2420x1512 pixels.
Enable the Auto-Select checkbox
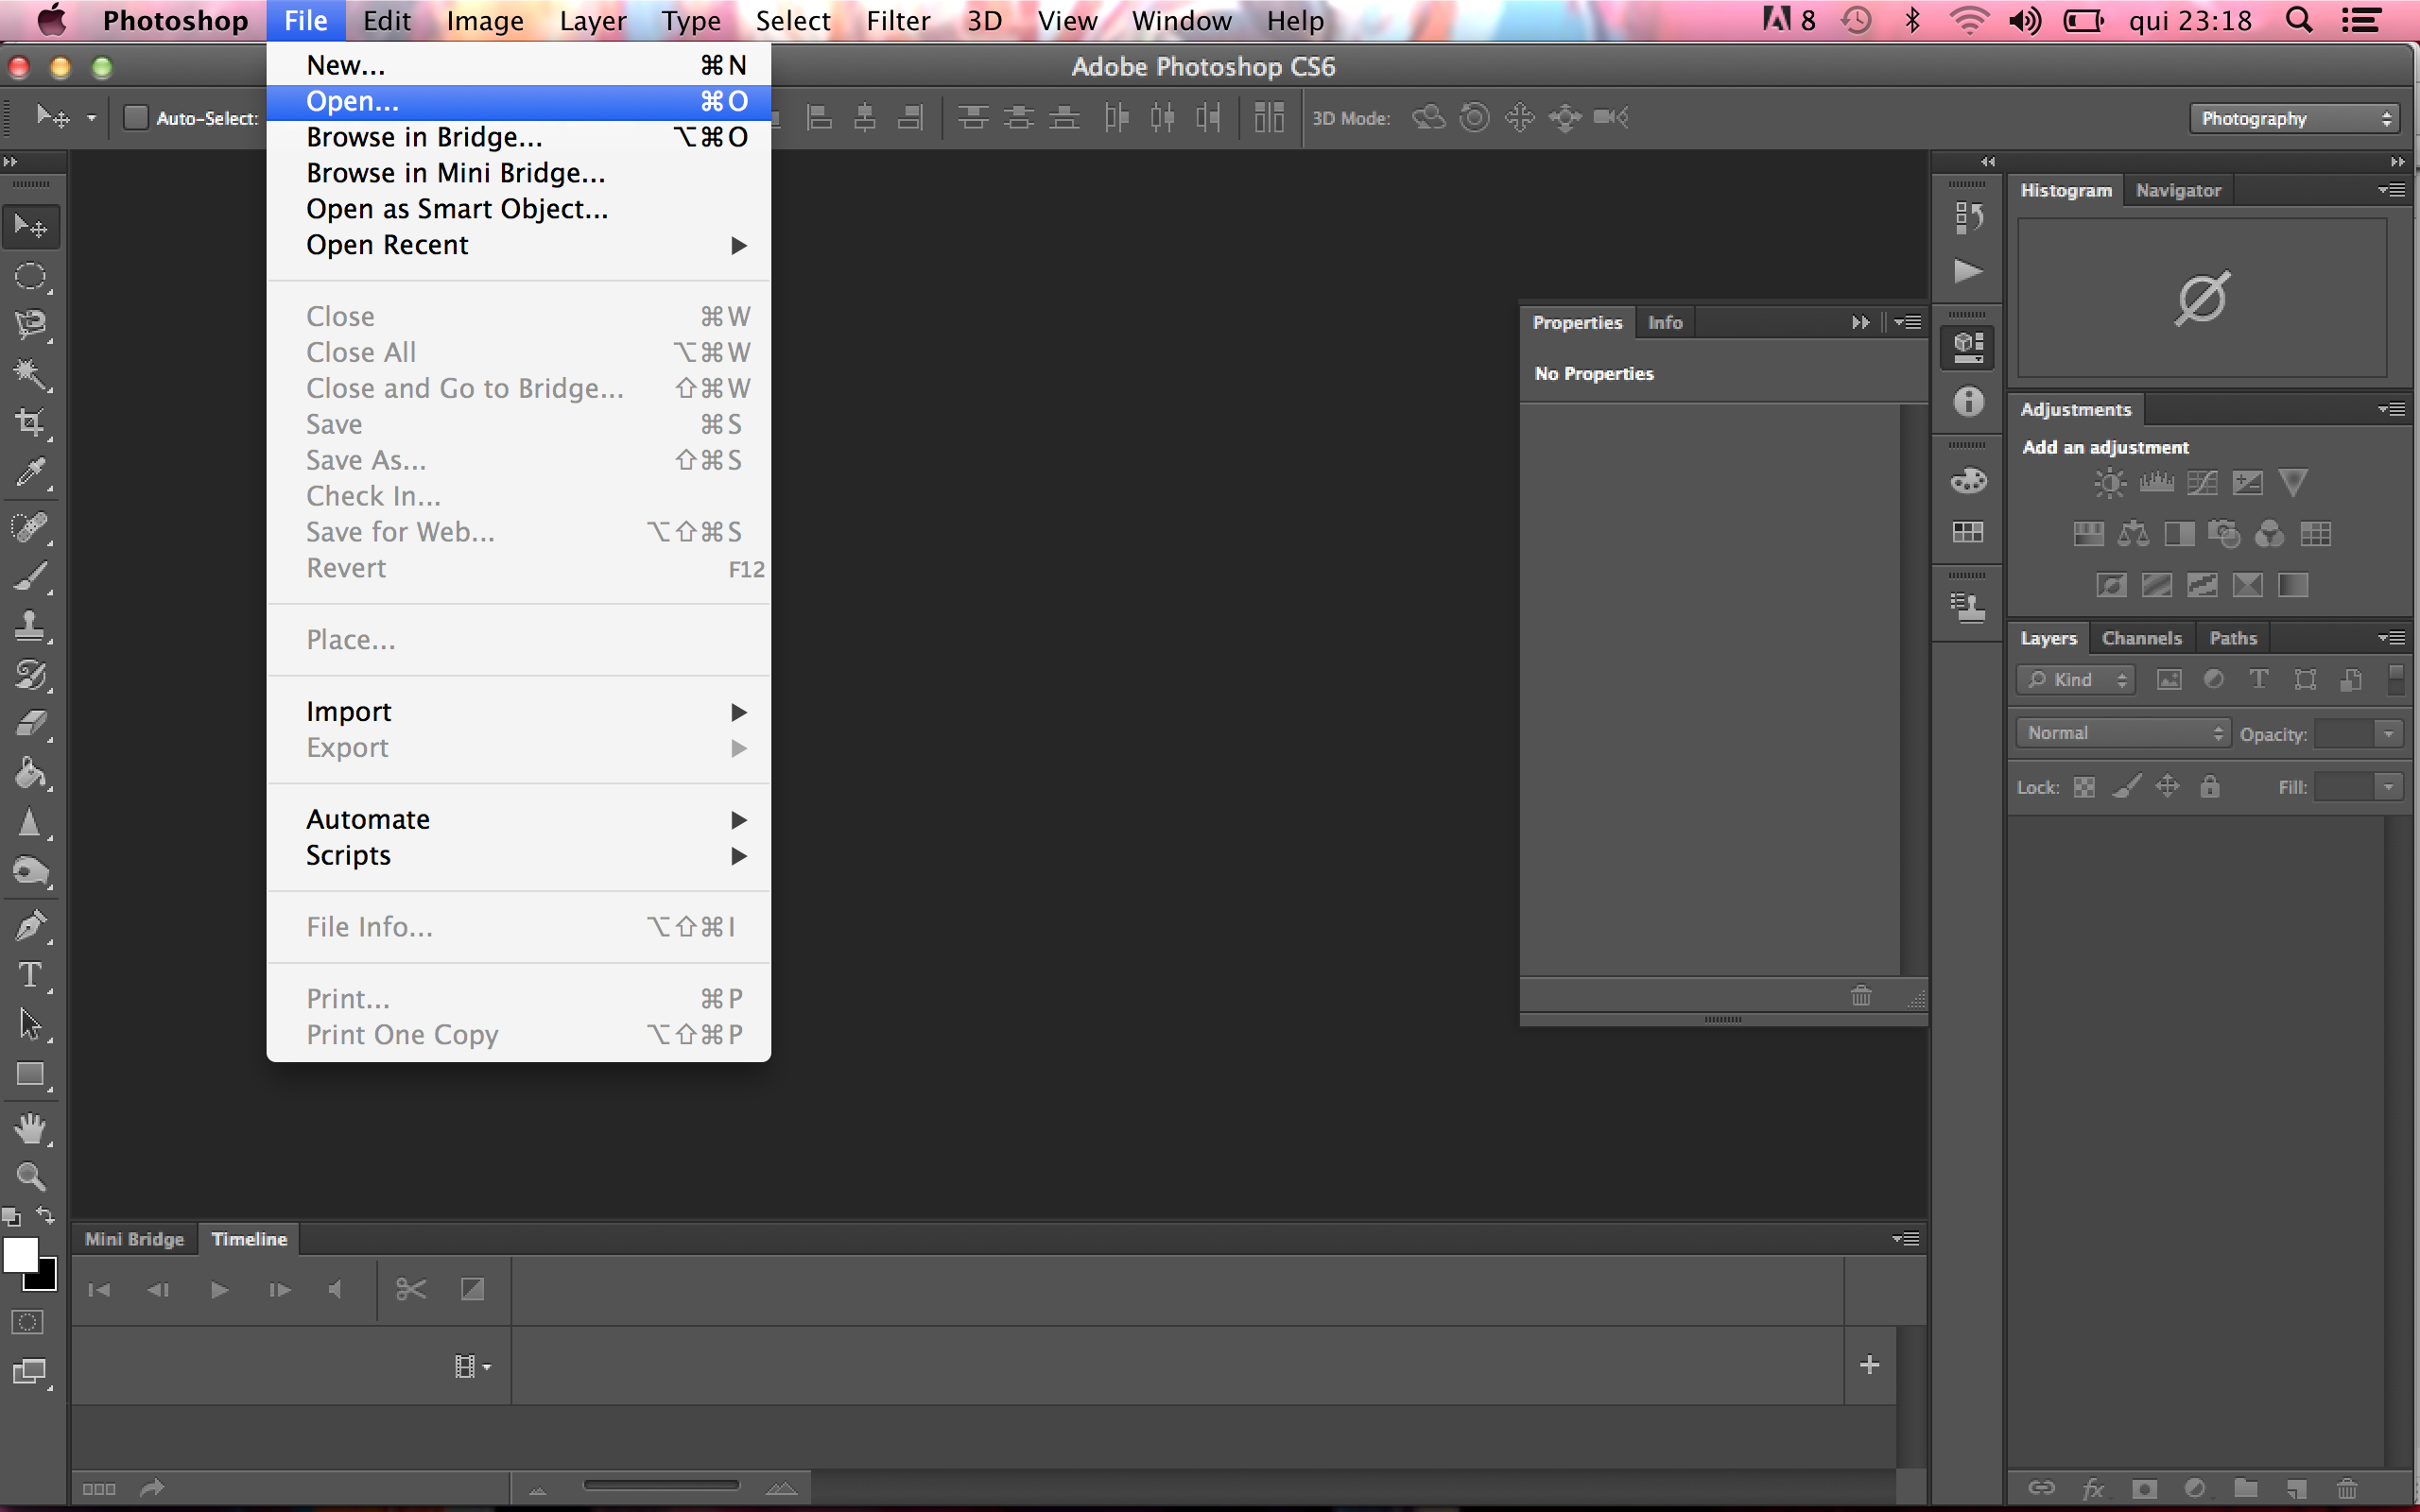pos(135,118)
